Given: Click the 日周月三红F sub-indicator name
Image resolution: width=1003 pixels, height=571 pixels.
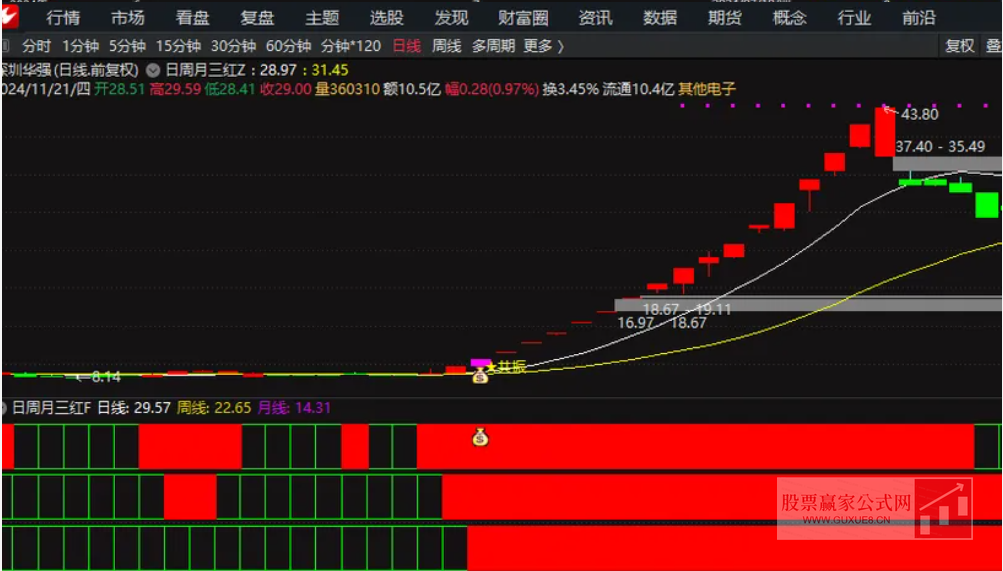Looking at the screenshot, I should [52, 408].
